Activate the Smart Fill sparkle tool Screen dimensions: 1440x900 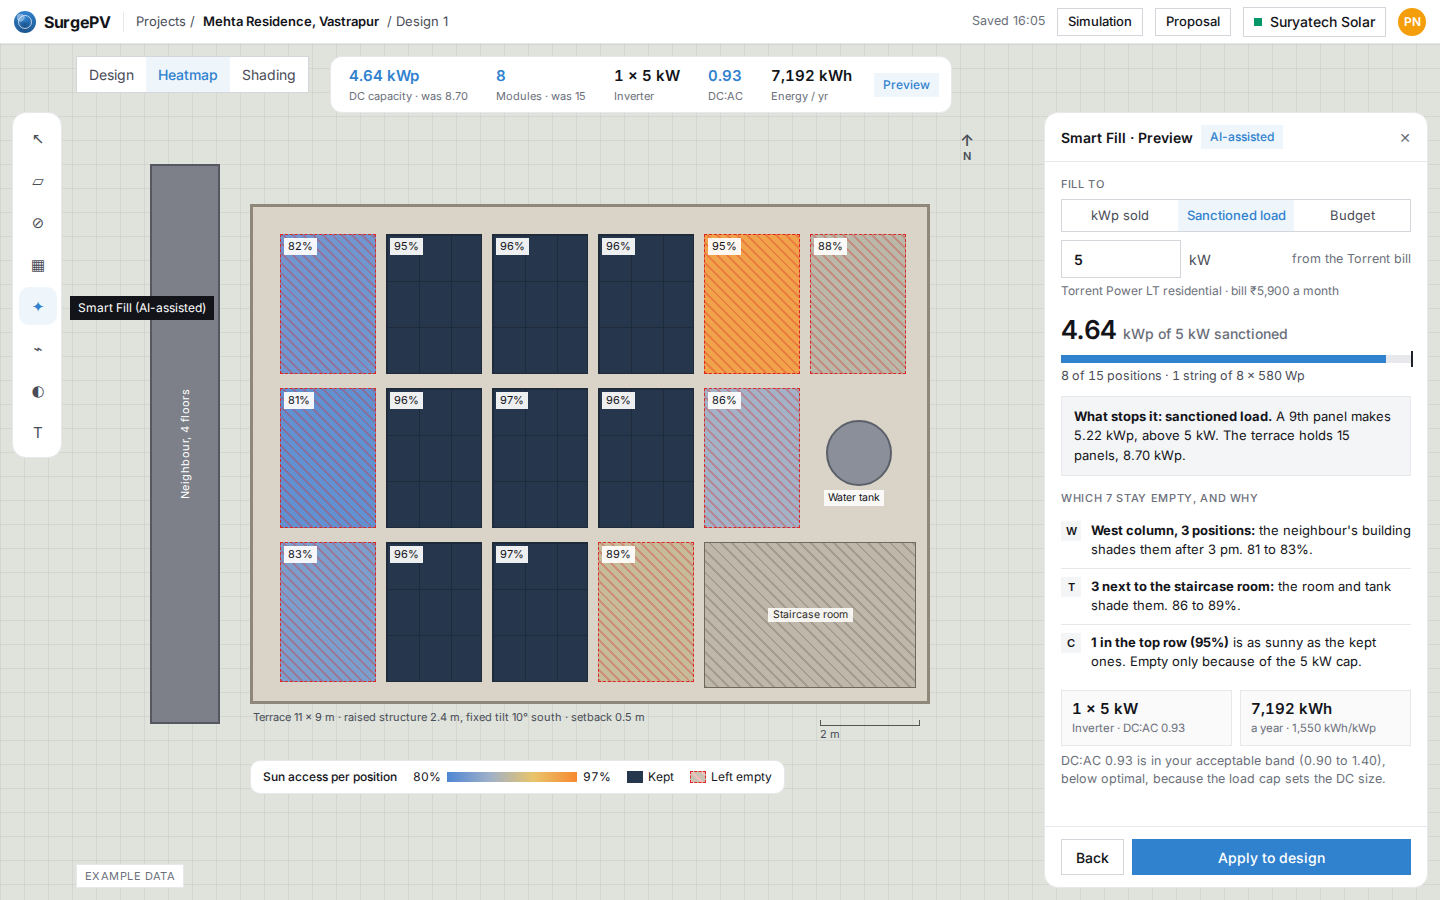38,307
